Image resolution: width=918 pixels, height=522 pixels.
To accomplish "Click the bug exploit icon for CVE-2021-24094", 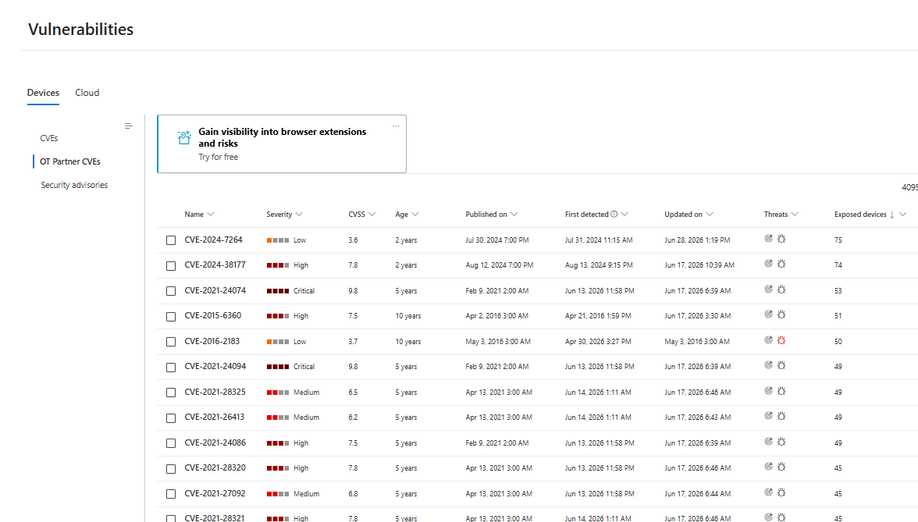I will (782, 365).
